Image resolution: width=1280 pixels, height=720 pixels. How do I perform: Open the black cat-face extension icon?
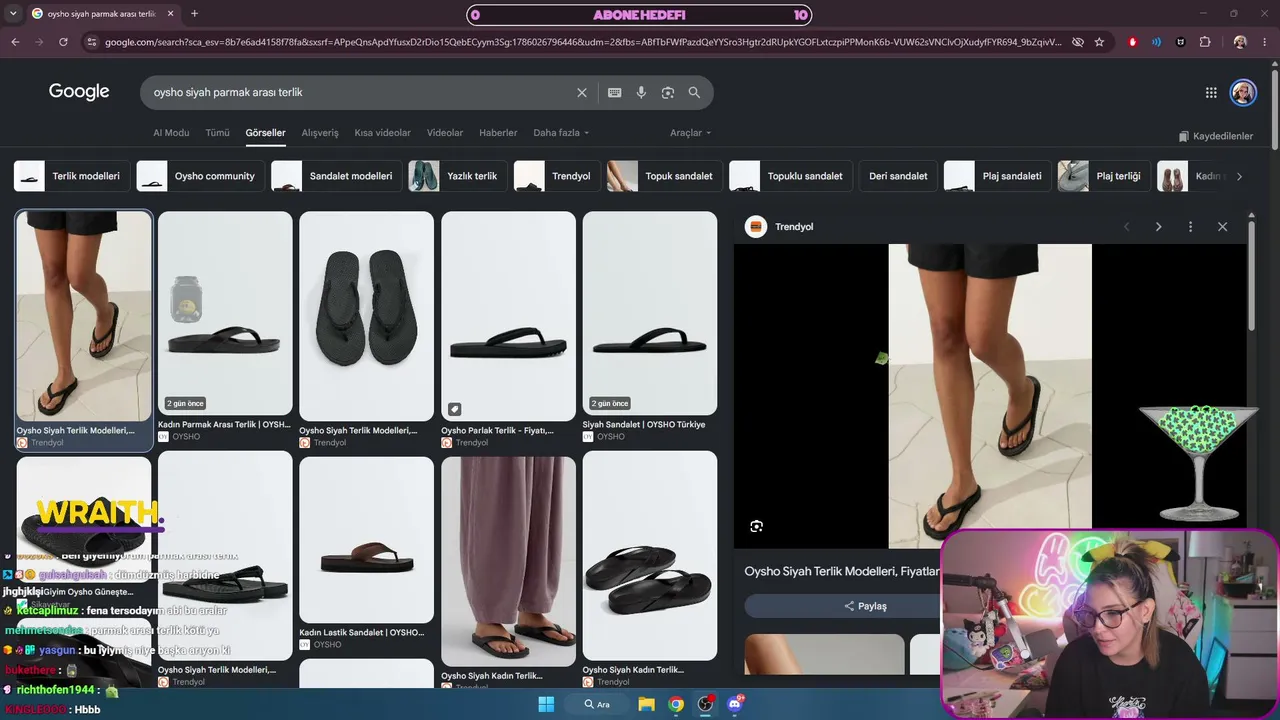pos(1181,42)
